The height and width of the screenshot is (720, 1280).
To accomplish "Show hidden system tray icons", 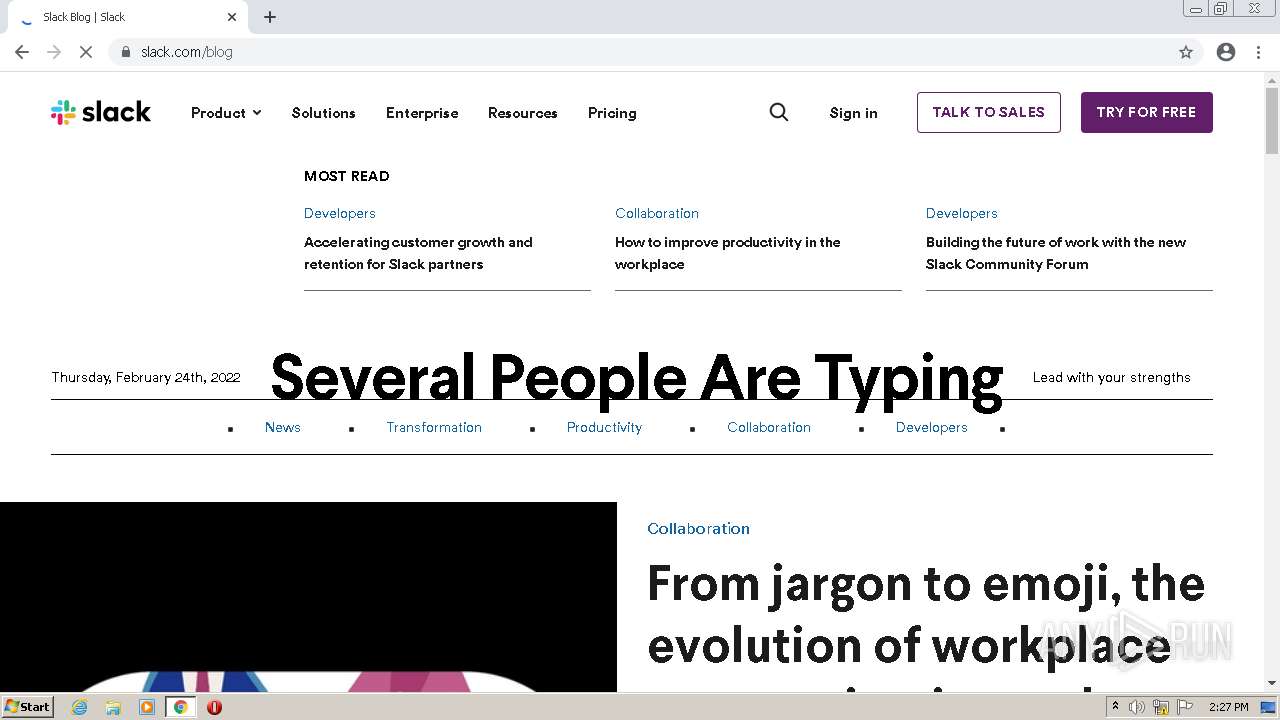I will 1115,707.
